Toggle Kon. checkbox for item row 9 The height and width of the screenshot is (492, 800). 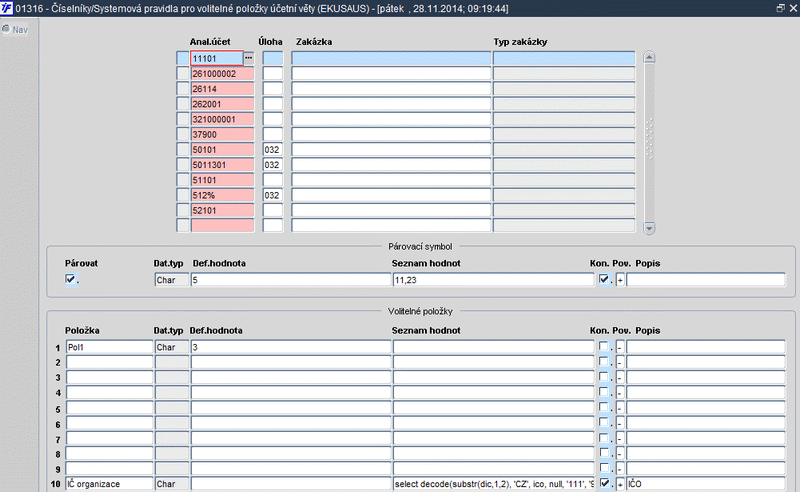604,468
